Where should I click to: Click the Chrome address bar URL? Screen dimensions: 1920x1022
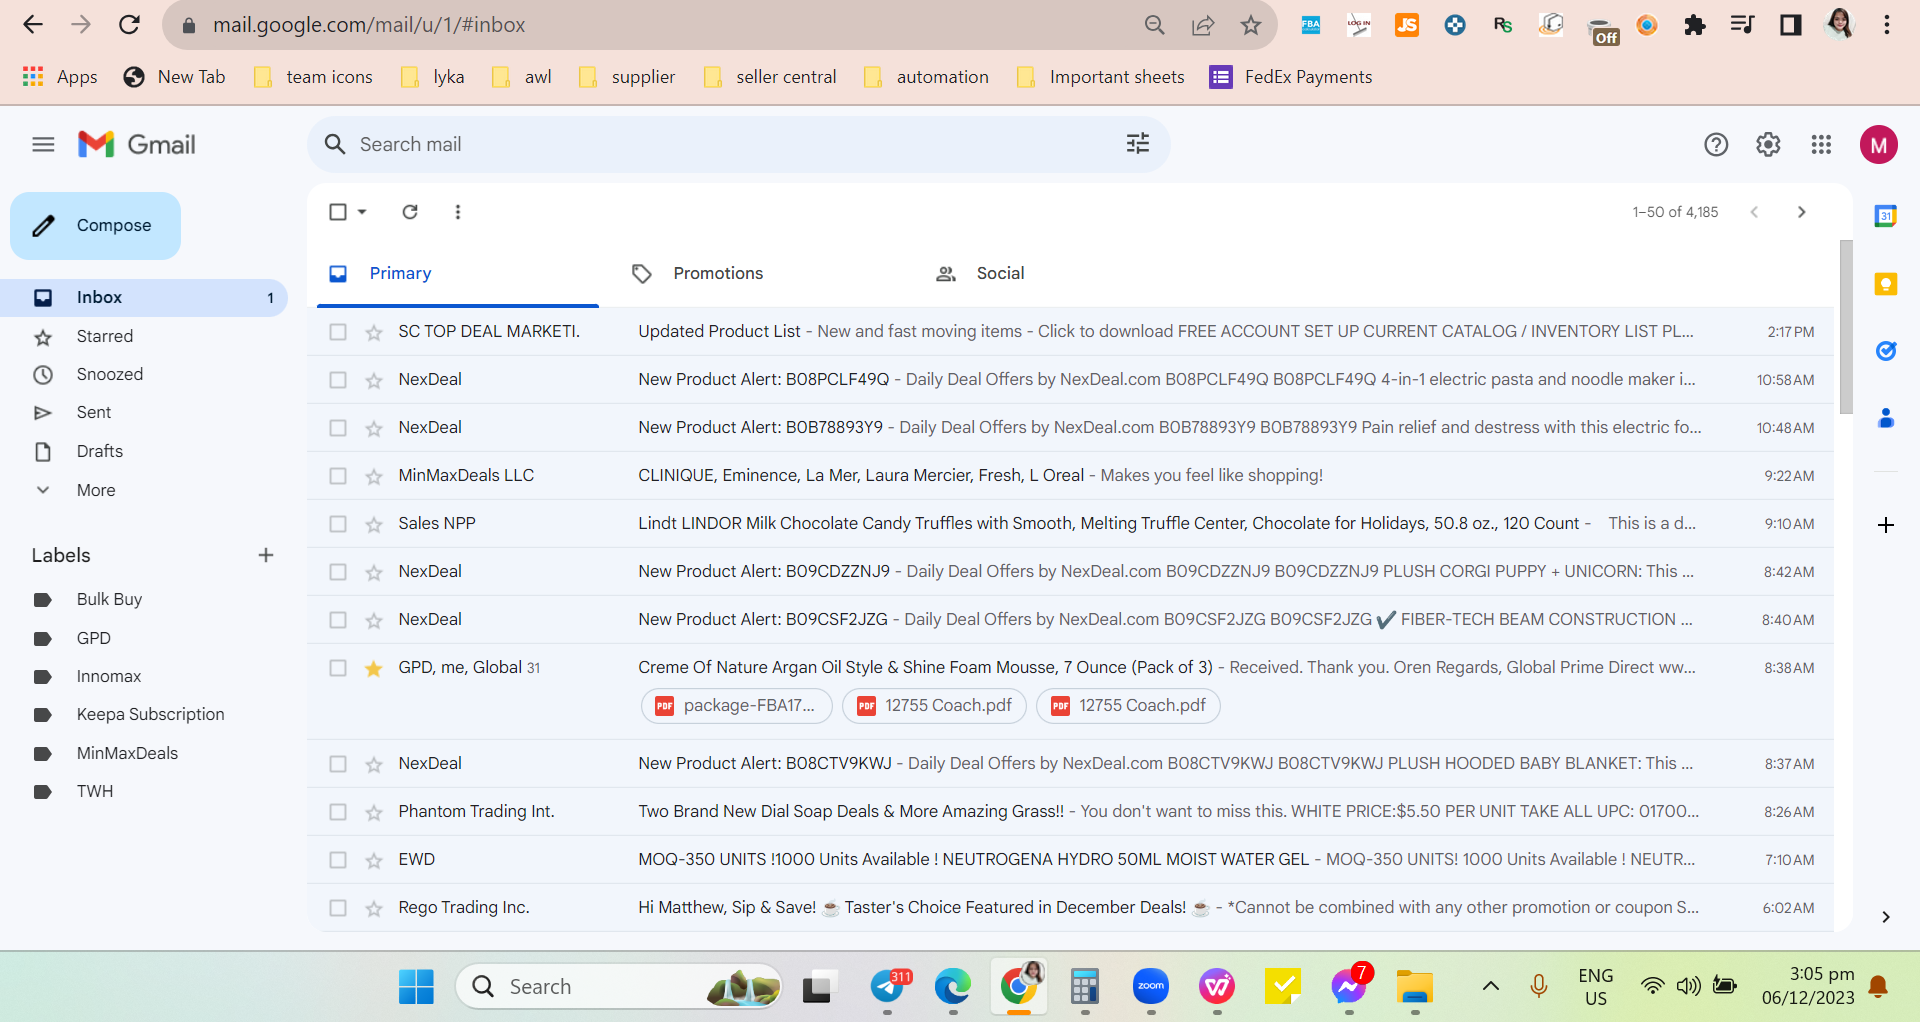click(369, 25)
